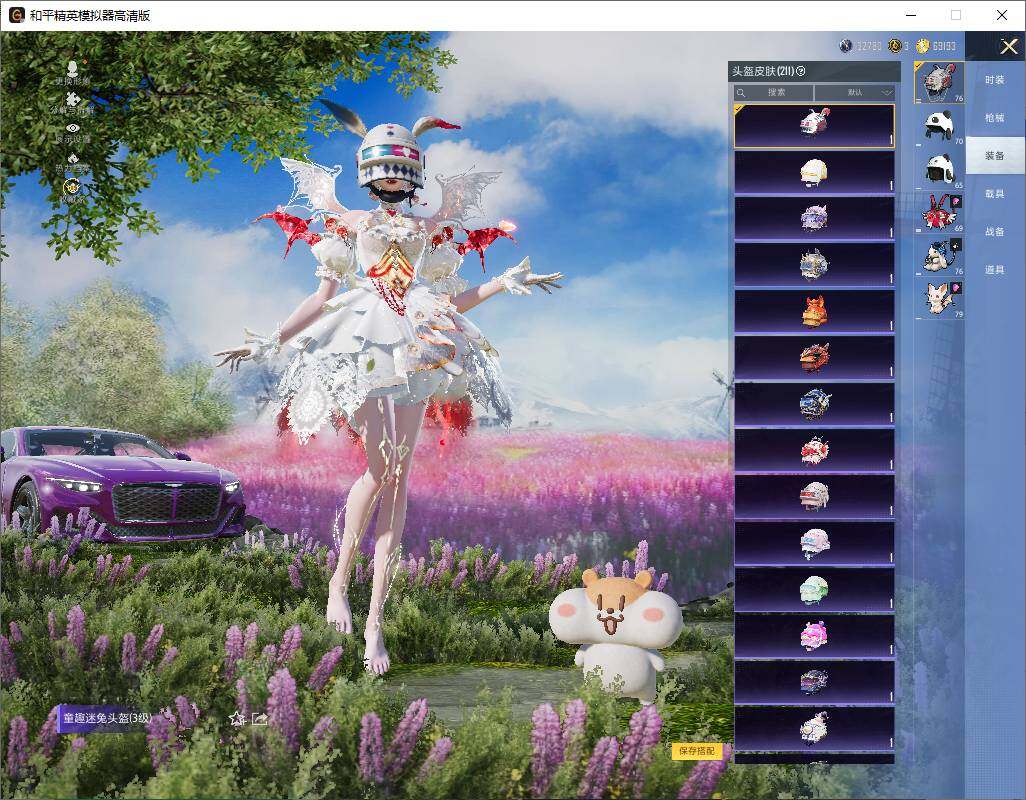Select the highlighted rabbit helmet skin row

coord(814,126)
